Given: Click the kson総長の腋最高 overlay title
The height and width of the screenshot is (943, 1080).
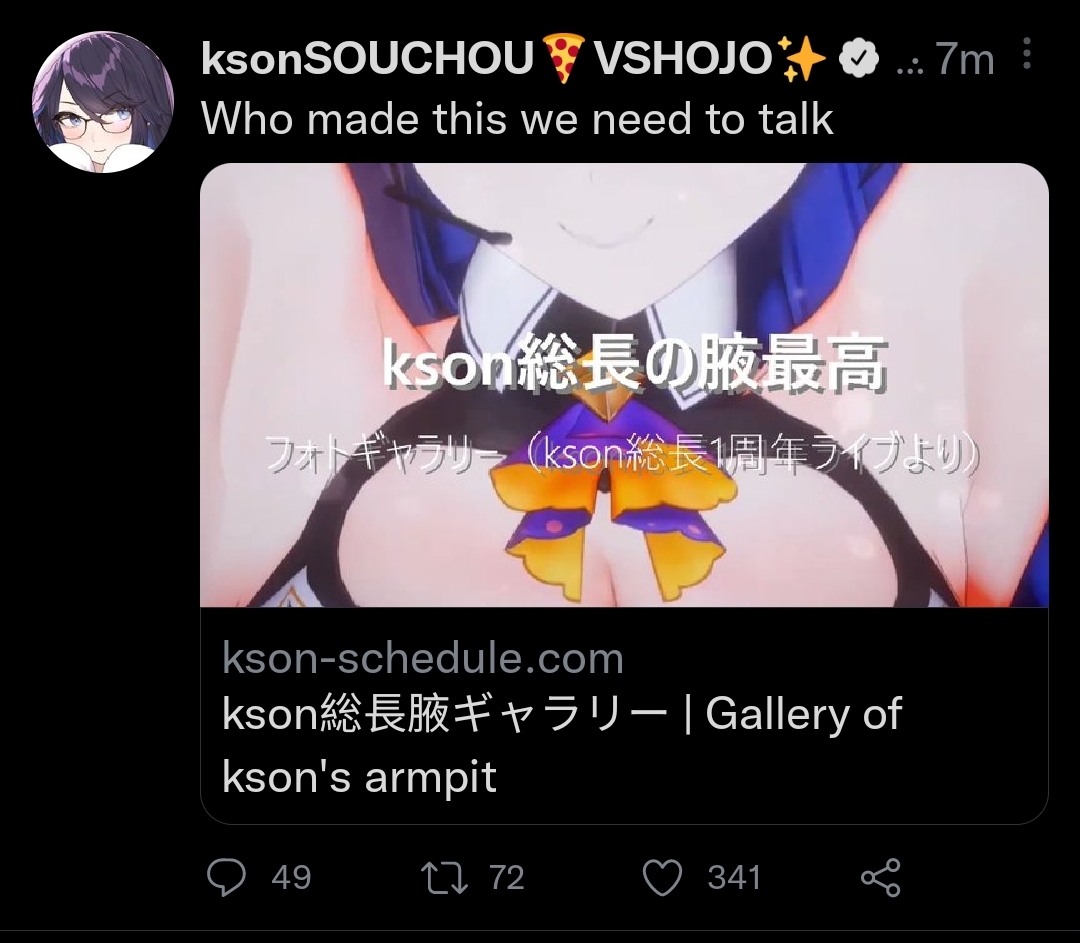Looking at the screenshot, I should 634,365.
